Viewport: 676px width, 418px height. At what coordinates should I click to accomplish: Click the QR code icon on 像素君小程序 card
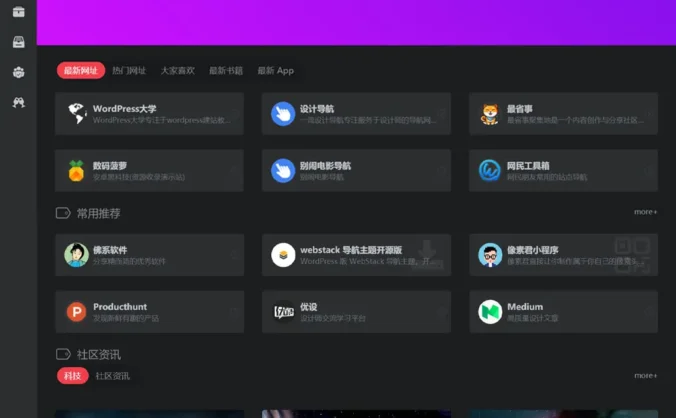(x=632, y=255)
